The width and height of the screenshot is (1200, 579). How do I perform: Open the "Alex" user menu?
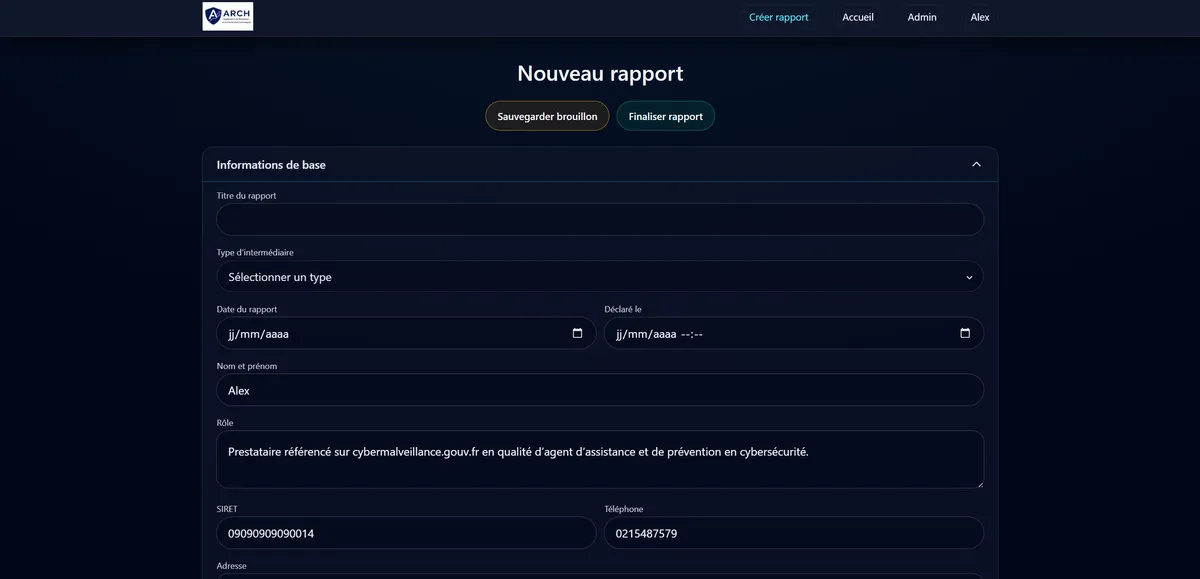979,16
